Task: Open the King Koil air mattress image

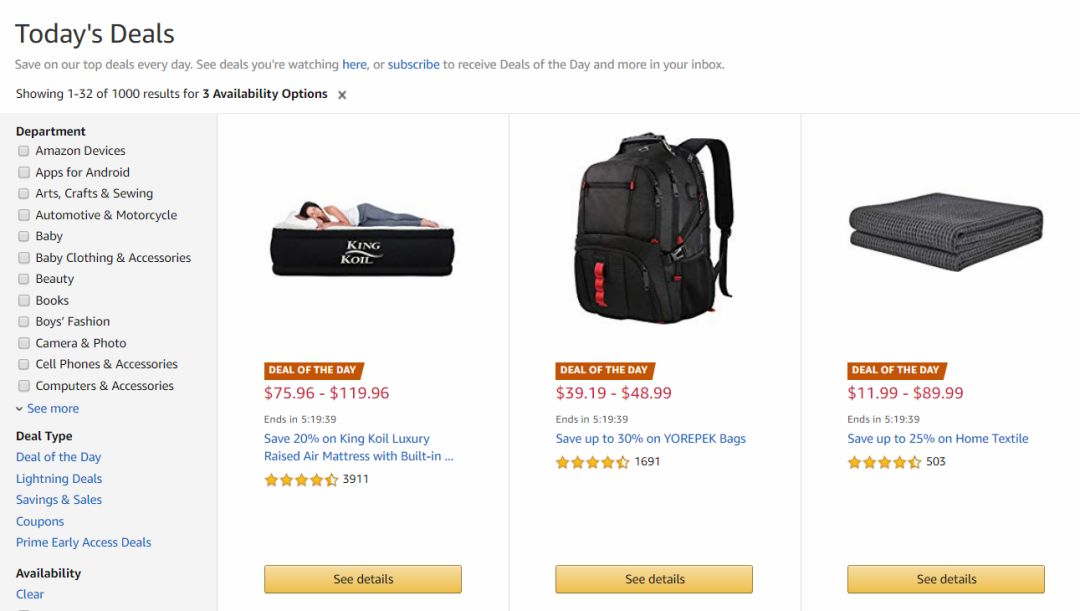Action: (x=362, y=238)
